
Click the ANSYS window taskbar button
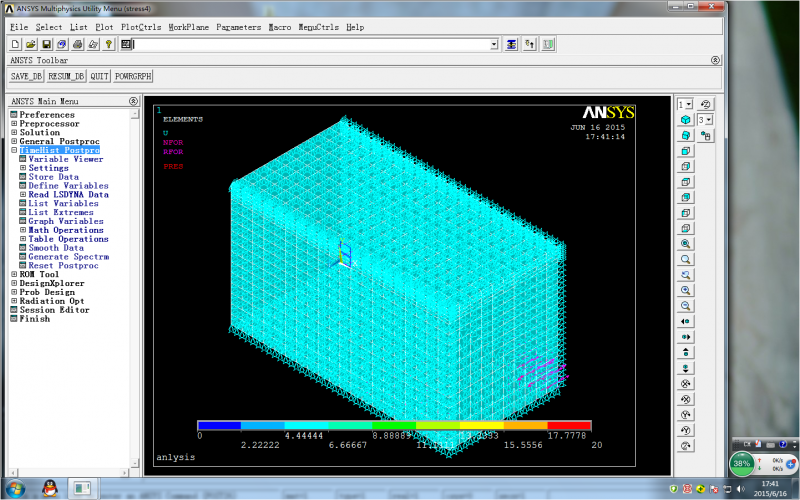[82, 489]
